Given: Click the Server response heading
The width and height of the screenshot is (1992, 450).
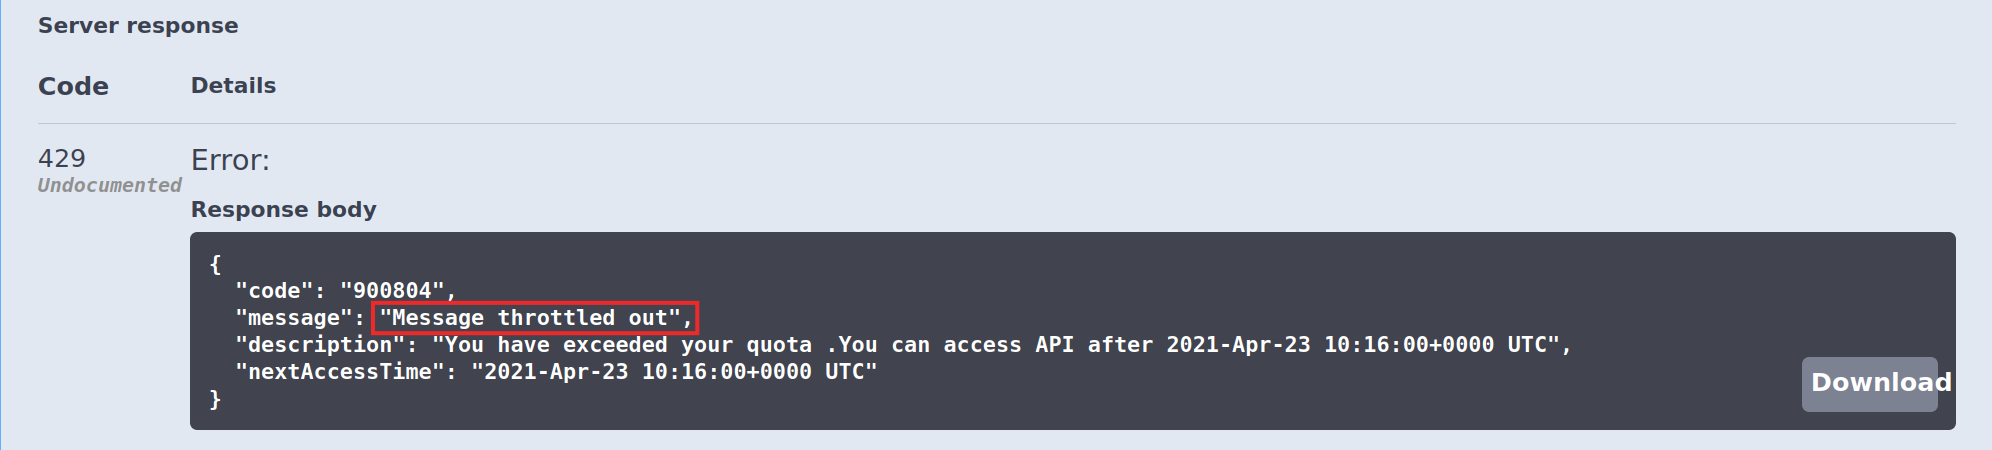Looking at the screenshot, I should (x=138, y=26).
